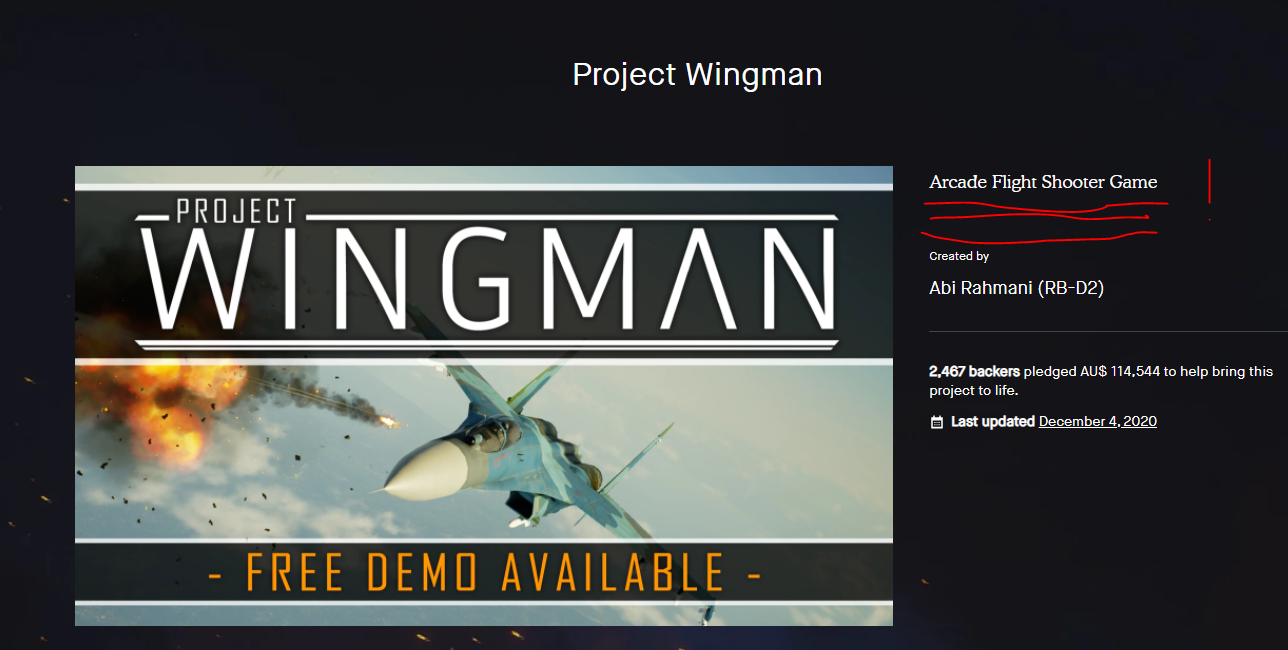This screenshot has height=650, width=1288.
Task: Click the Project Wingman video thumbnail
Action: (x=484, y=396)
